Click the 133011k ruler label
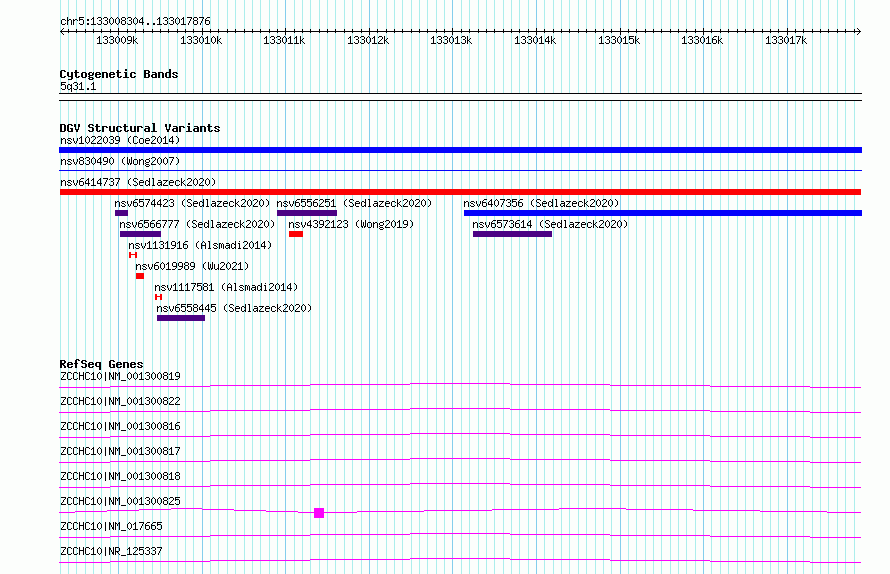Viewport: 890px width, 574px height. pyautogui.click(x=284, y=40)
